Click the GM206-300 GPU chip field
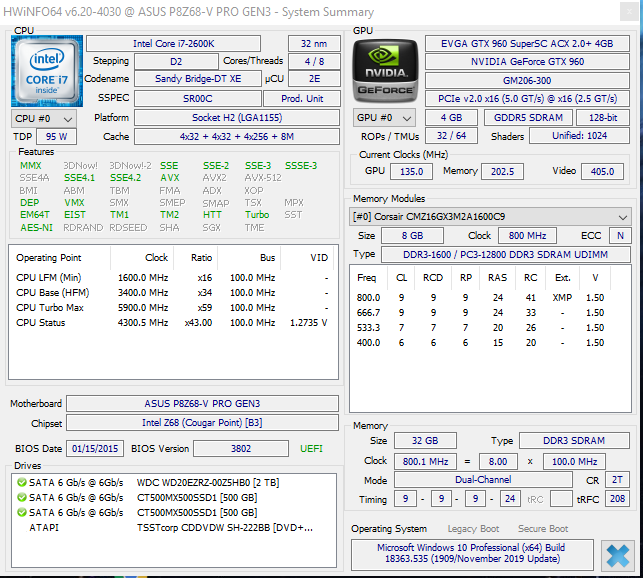This screenshot has height=578, width=643. pyautogui.click(x=527, y=80)
